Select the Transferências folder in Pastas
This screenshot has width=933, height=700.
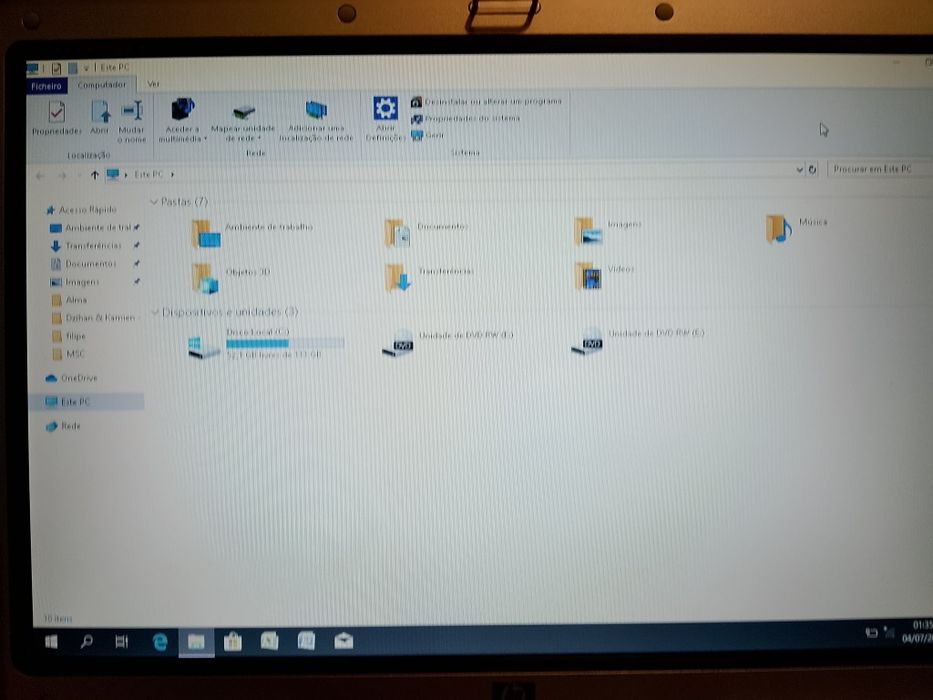click(429, 277)
